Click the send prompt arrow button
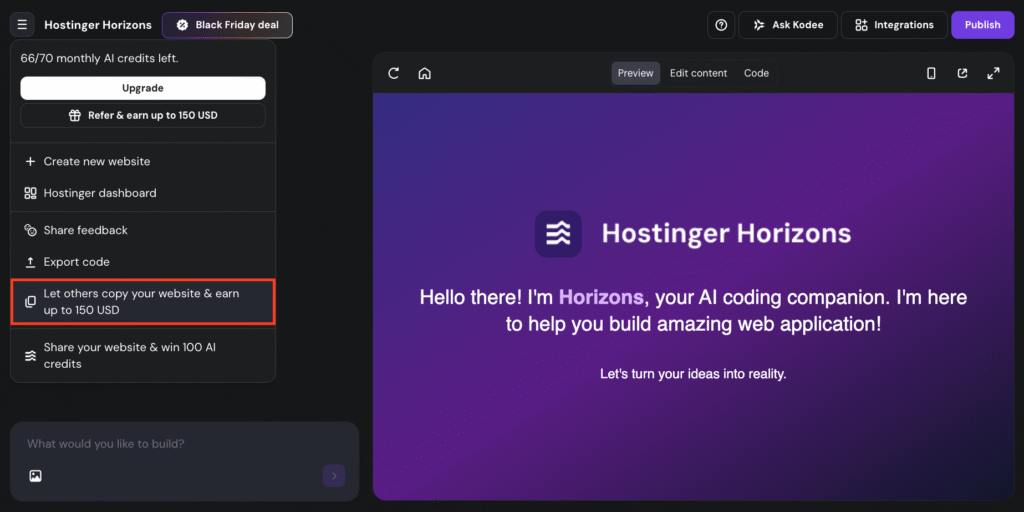The image size is (1024, 512). [x=334, y=475]
